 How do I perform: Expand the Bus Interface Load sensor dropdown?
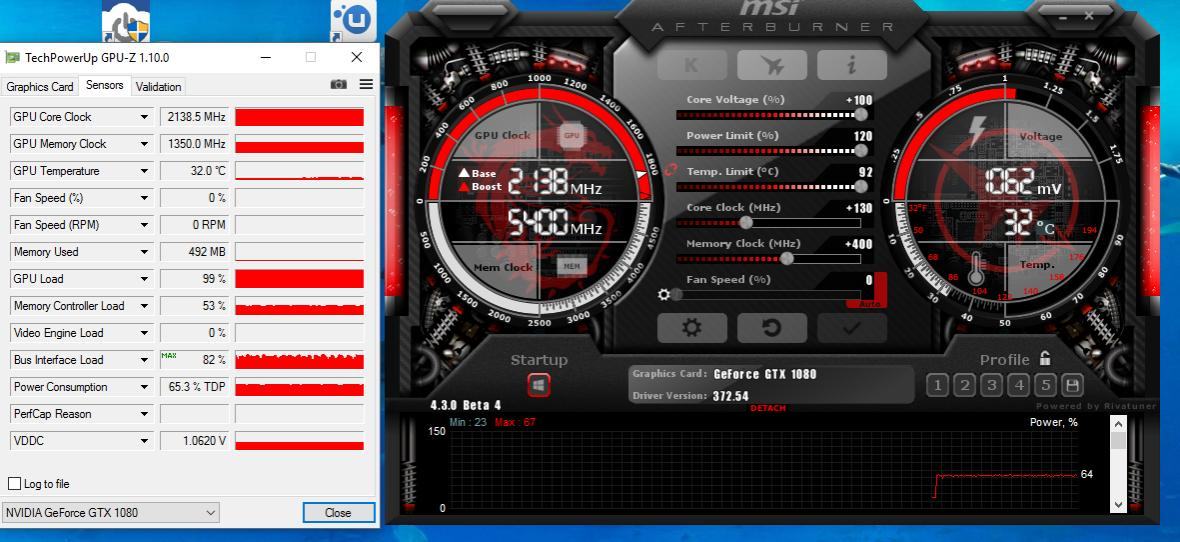coord(144,361)
